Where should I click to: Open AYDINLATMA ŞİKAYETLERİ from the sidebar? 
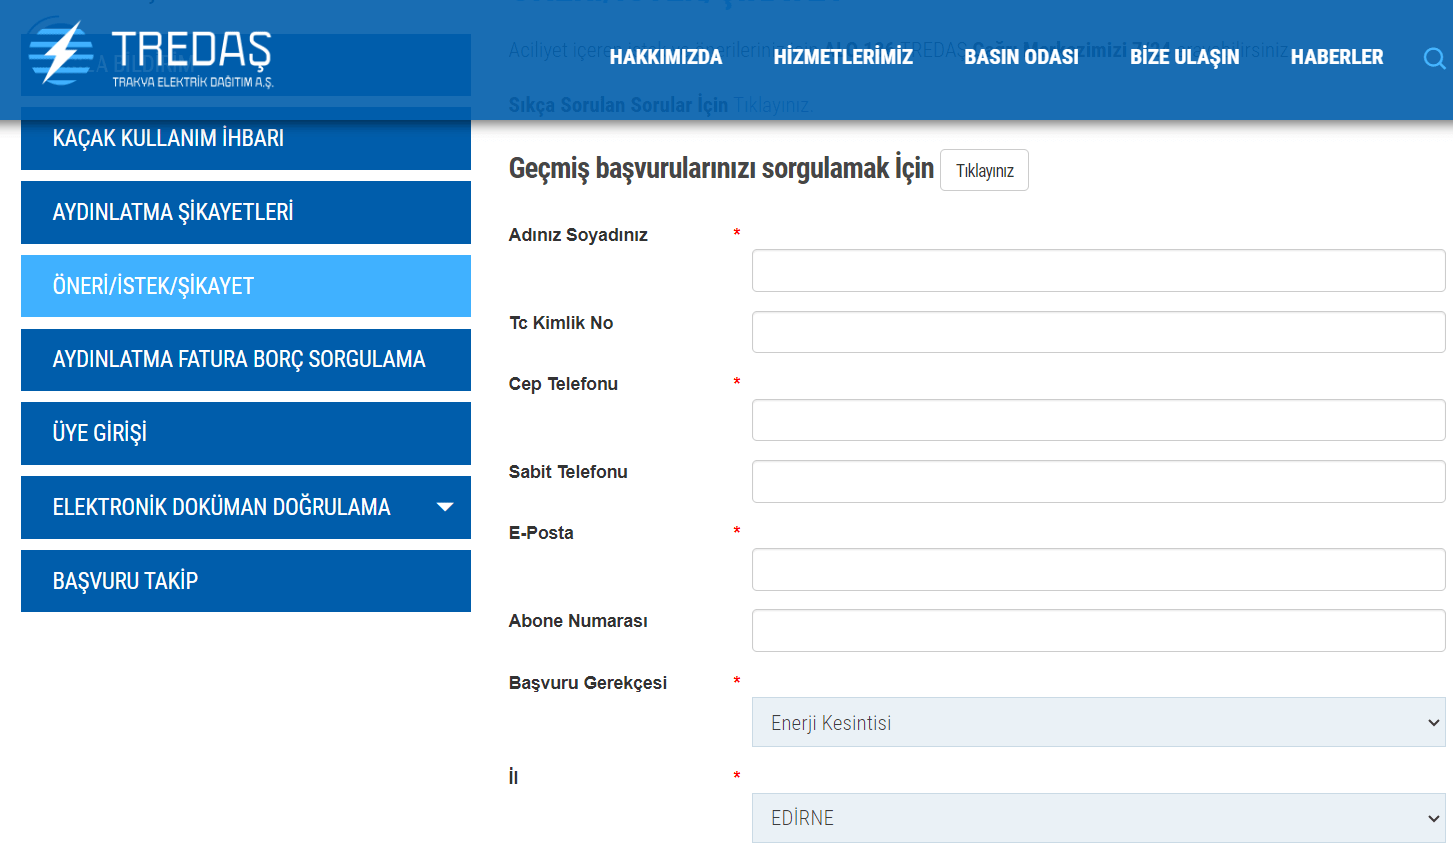[245, 212]
